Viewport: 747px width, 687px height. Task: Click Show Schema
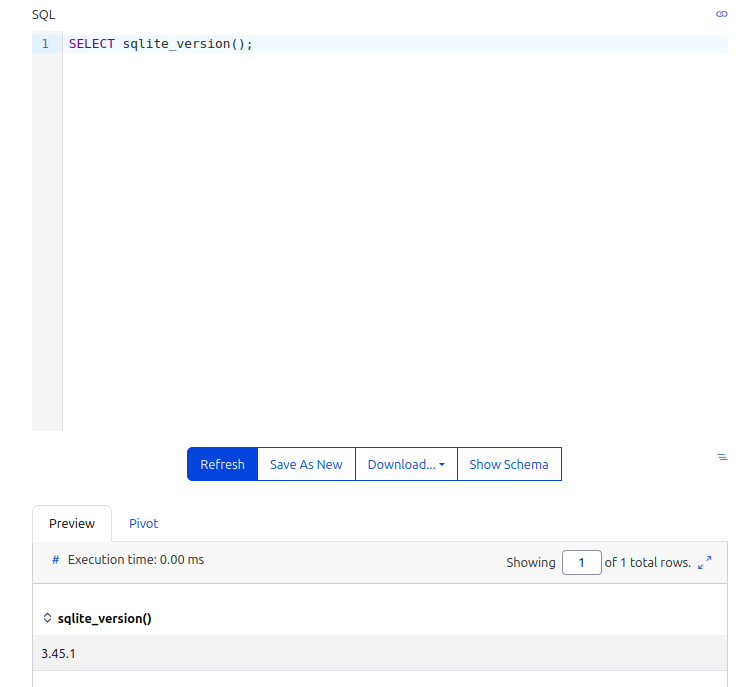509,464
